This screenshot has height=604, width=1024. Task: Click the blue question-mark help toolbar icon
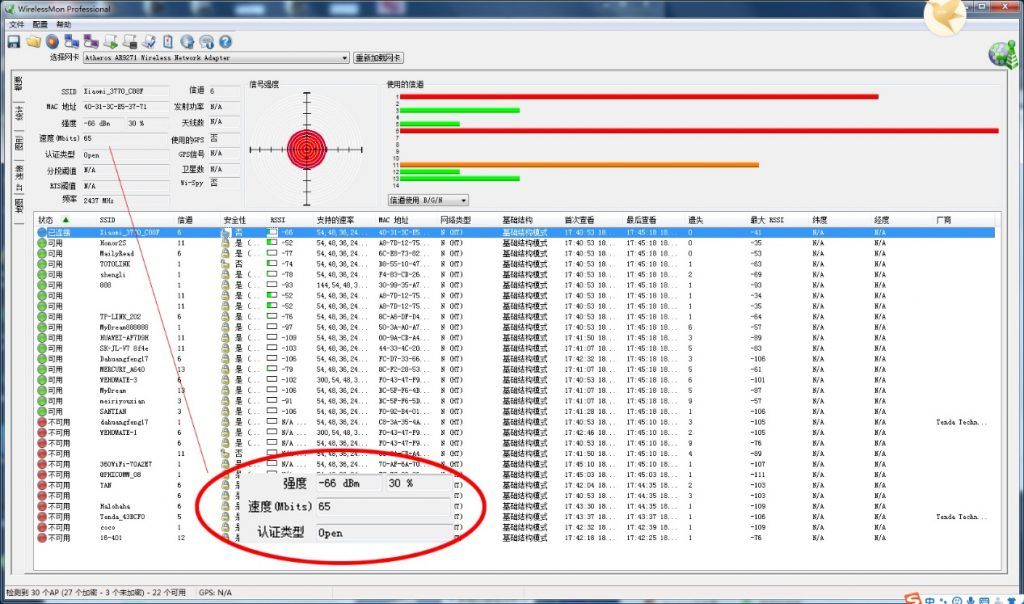point(225,42)
